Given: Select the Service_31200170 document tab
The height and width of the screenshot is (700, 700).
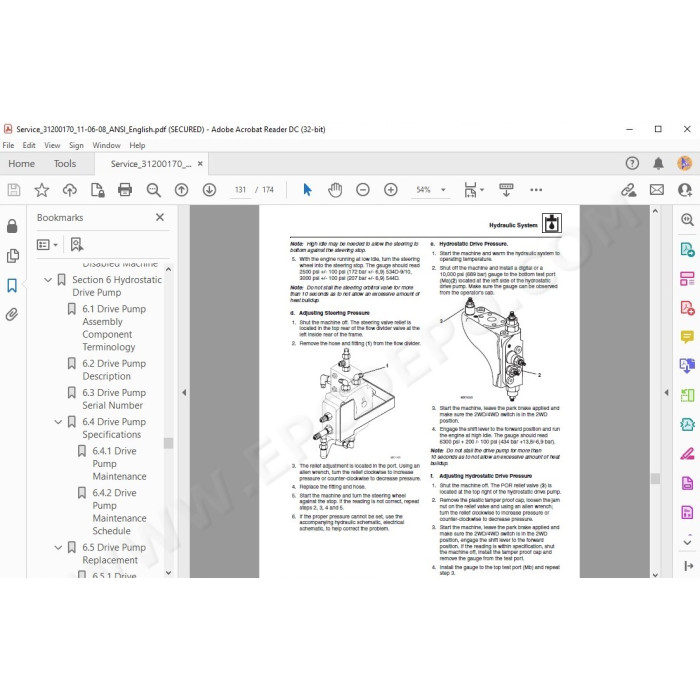Looking at the screenshot, I should coord(151,164).
